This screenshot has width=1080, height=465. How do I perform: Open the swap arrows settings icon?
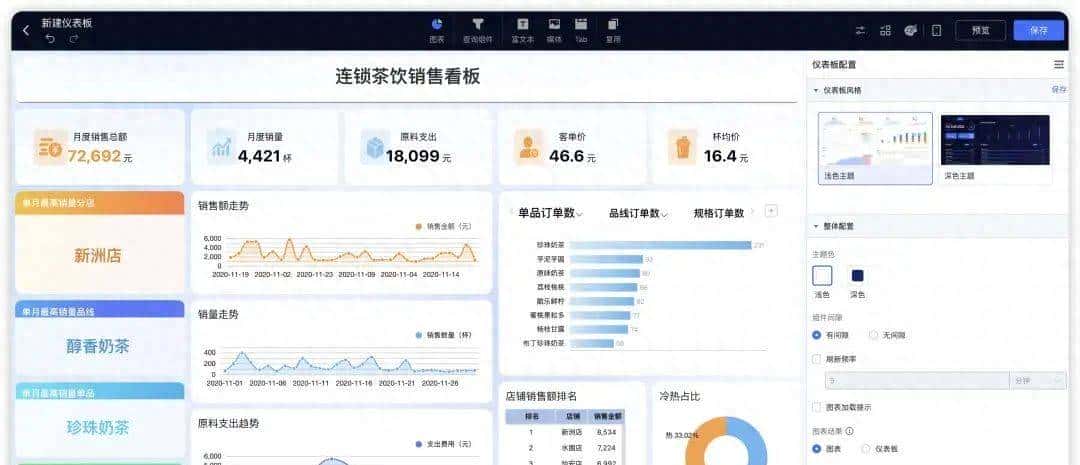coord(860,30)
